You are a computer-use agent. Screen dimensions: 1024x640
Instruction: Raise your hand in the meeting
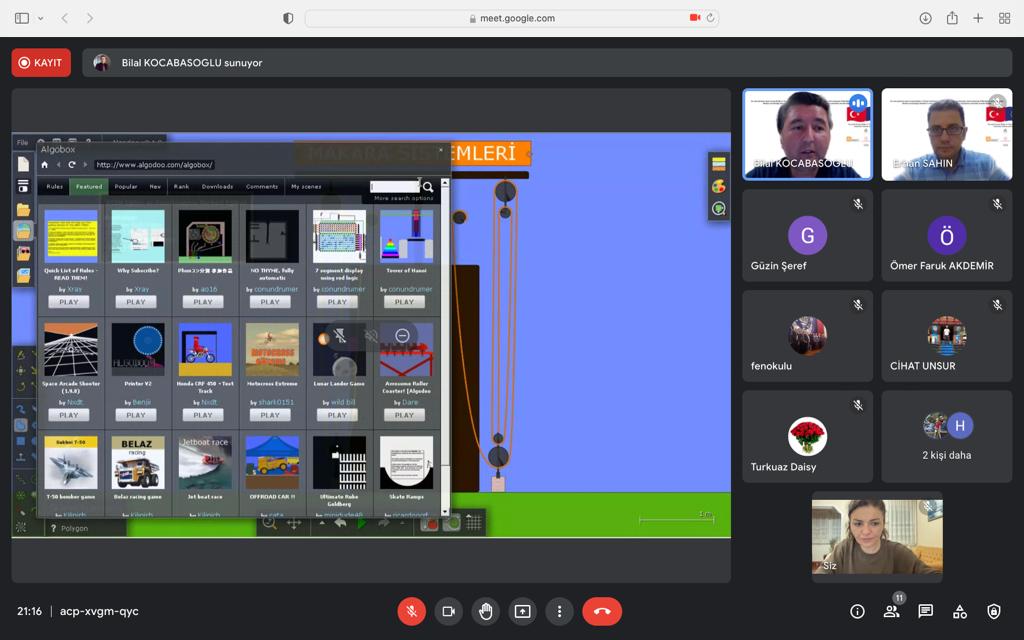pyautogui.click(x=485, y=612)
